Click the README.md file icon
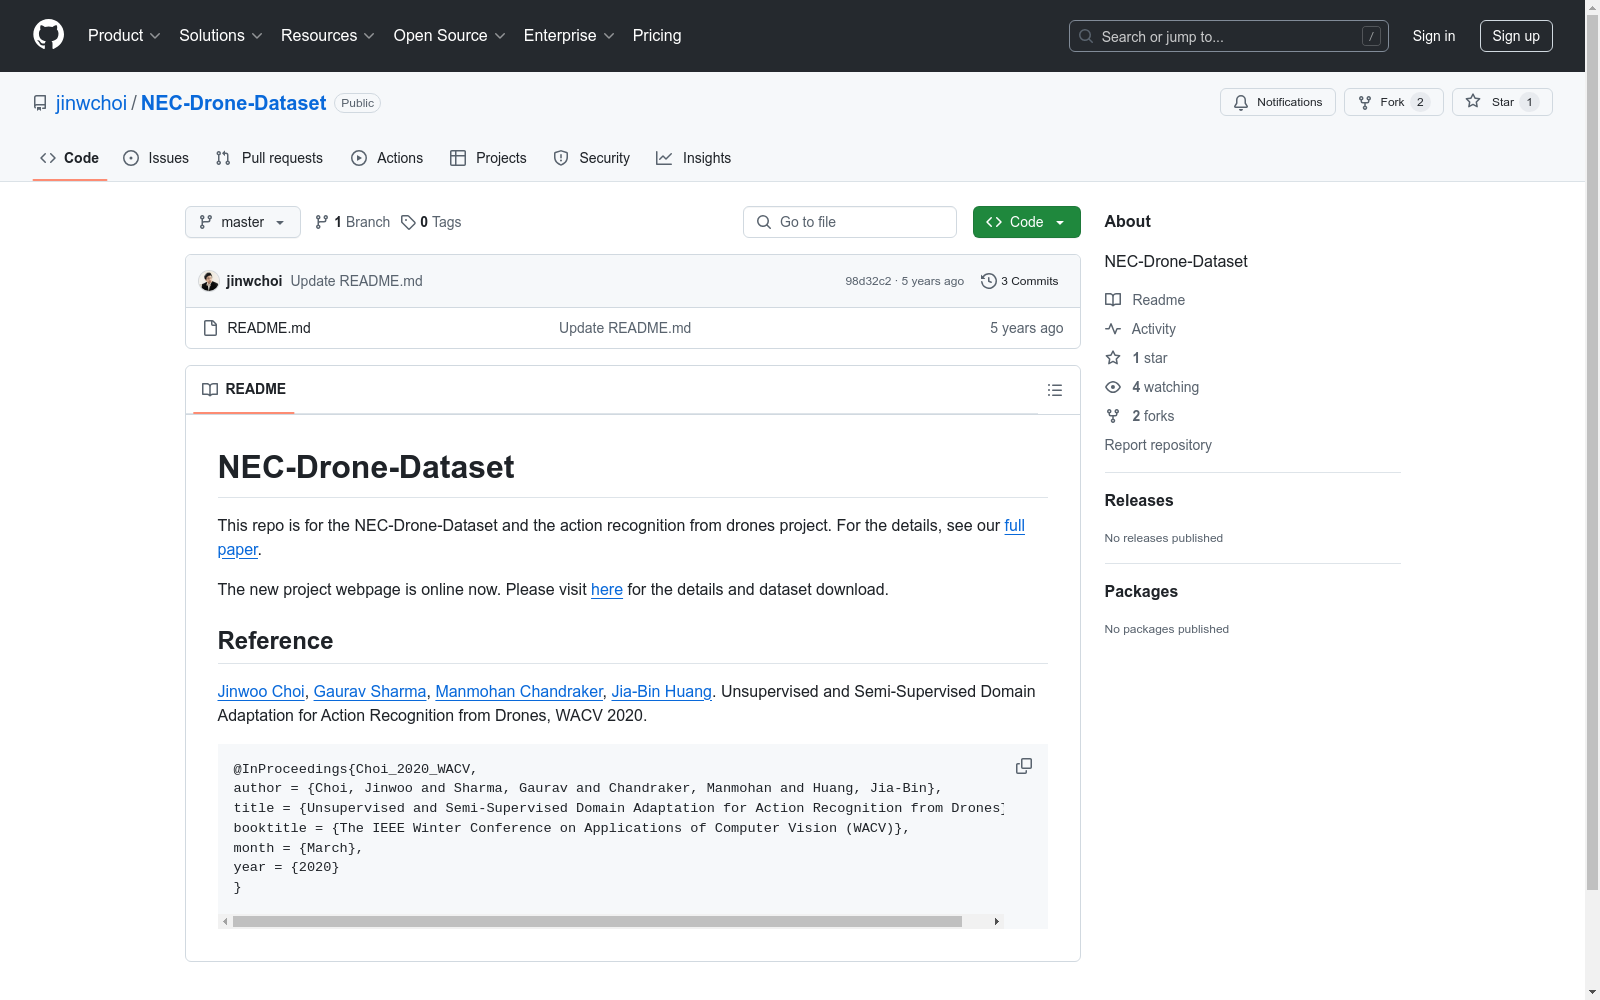 click(x=210, y=328)
